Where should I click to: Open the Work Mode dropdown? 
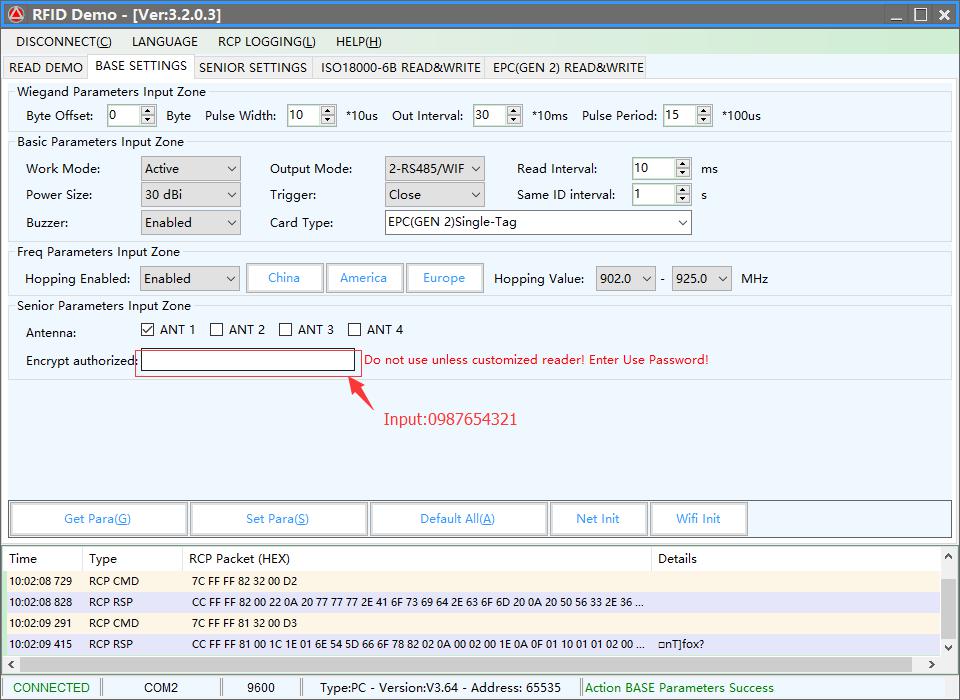(190, 169)
